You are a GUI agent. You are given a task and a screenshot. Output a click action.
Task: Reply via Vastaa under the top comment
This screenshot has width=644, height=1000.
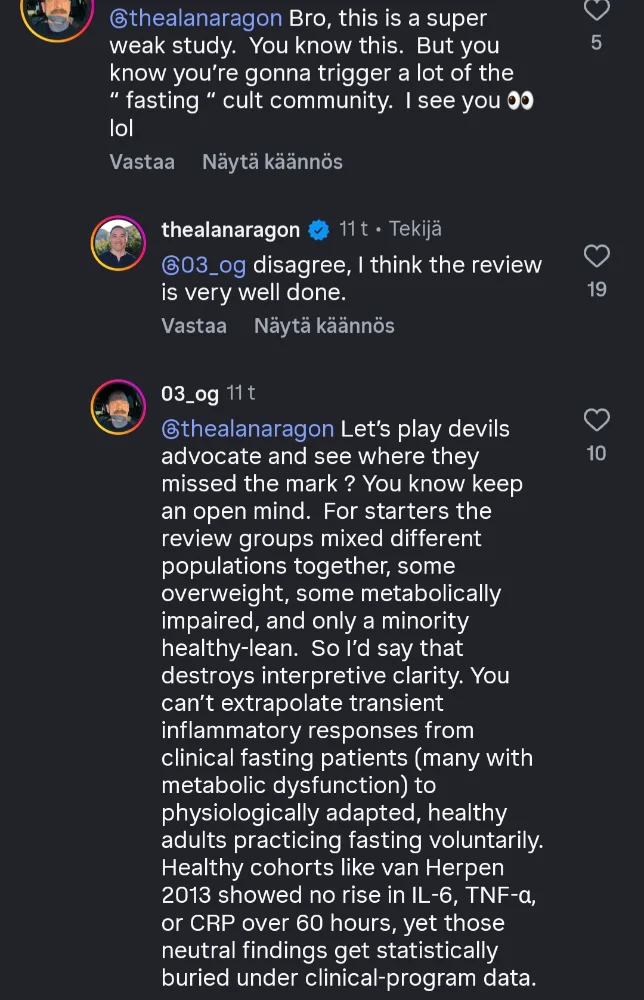142,162
